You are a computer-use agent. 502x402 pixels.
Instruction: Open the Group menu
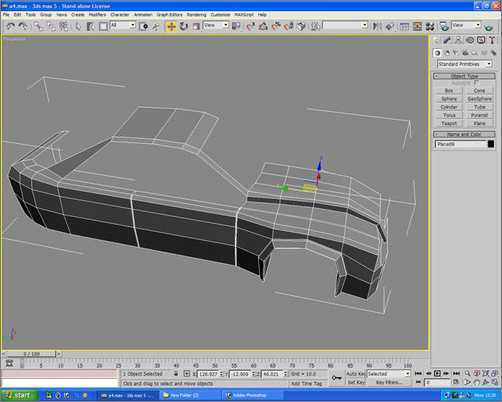tap(46, 15)
